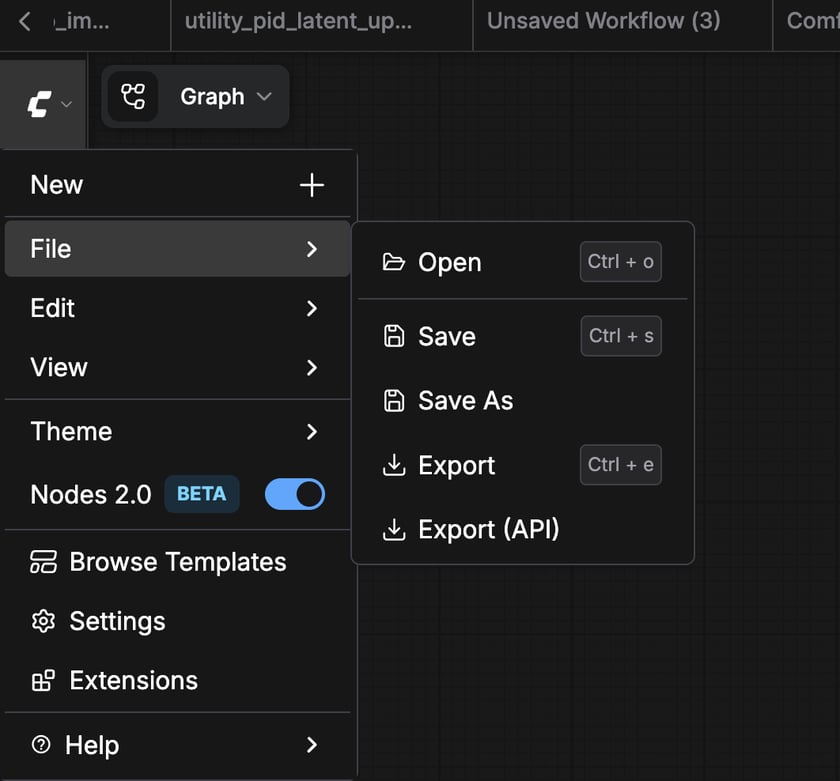Choose Export (API) in the File submenu
Screen dimensions: 840x781
[522, 529]
